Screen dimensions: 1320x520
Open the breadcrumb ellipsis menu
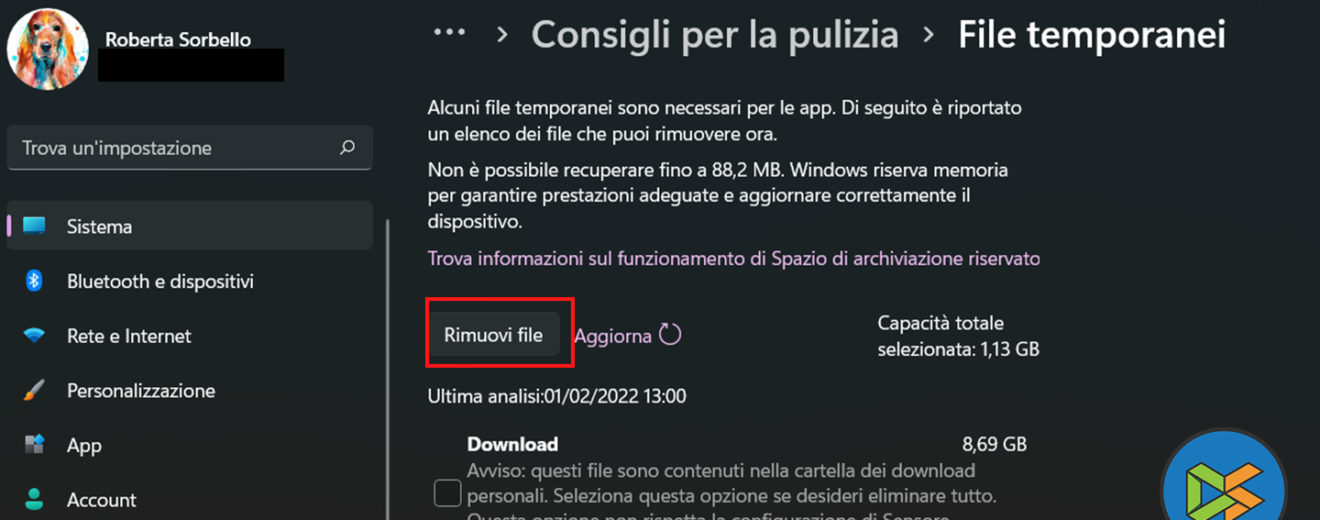(449, 34)
